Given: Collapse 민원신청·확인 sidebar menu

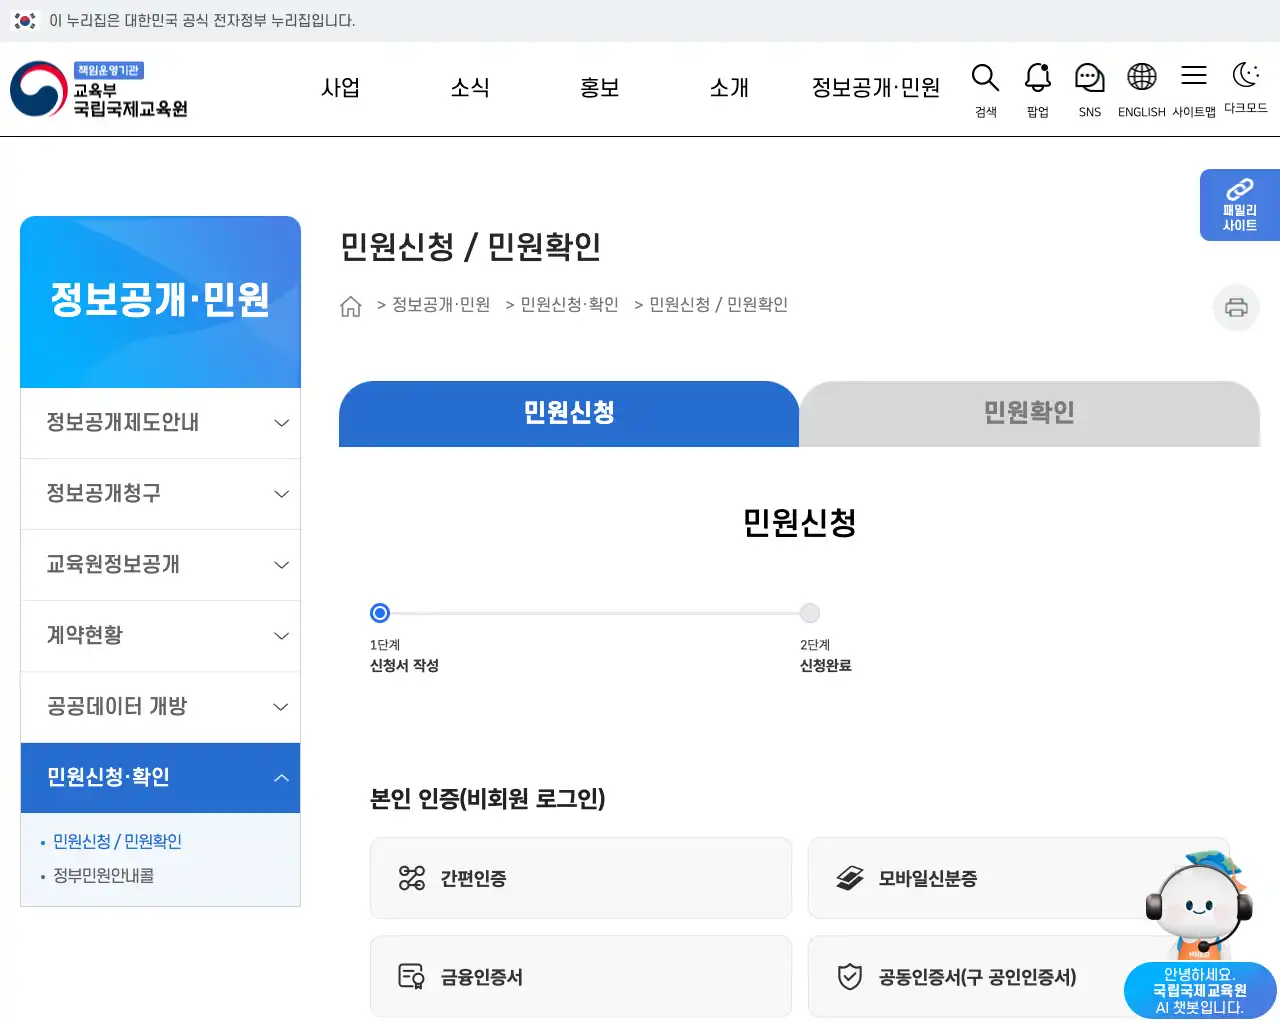Looking at the screenshot, I should click(160, 778).
